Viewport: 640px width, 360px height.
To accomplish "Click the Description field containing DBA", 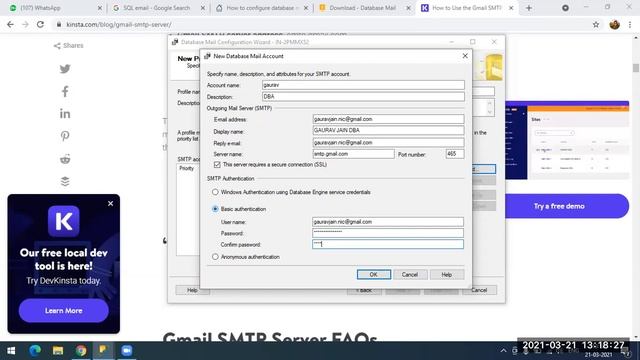I will [x=363, y=97].
